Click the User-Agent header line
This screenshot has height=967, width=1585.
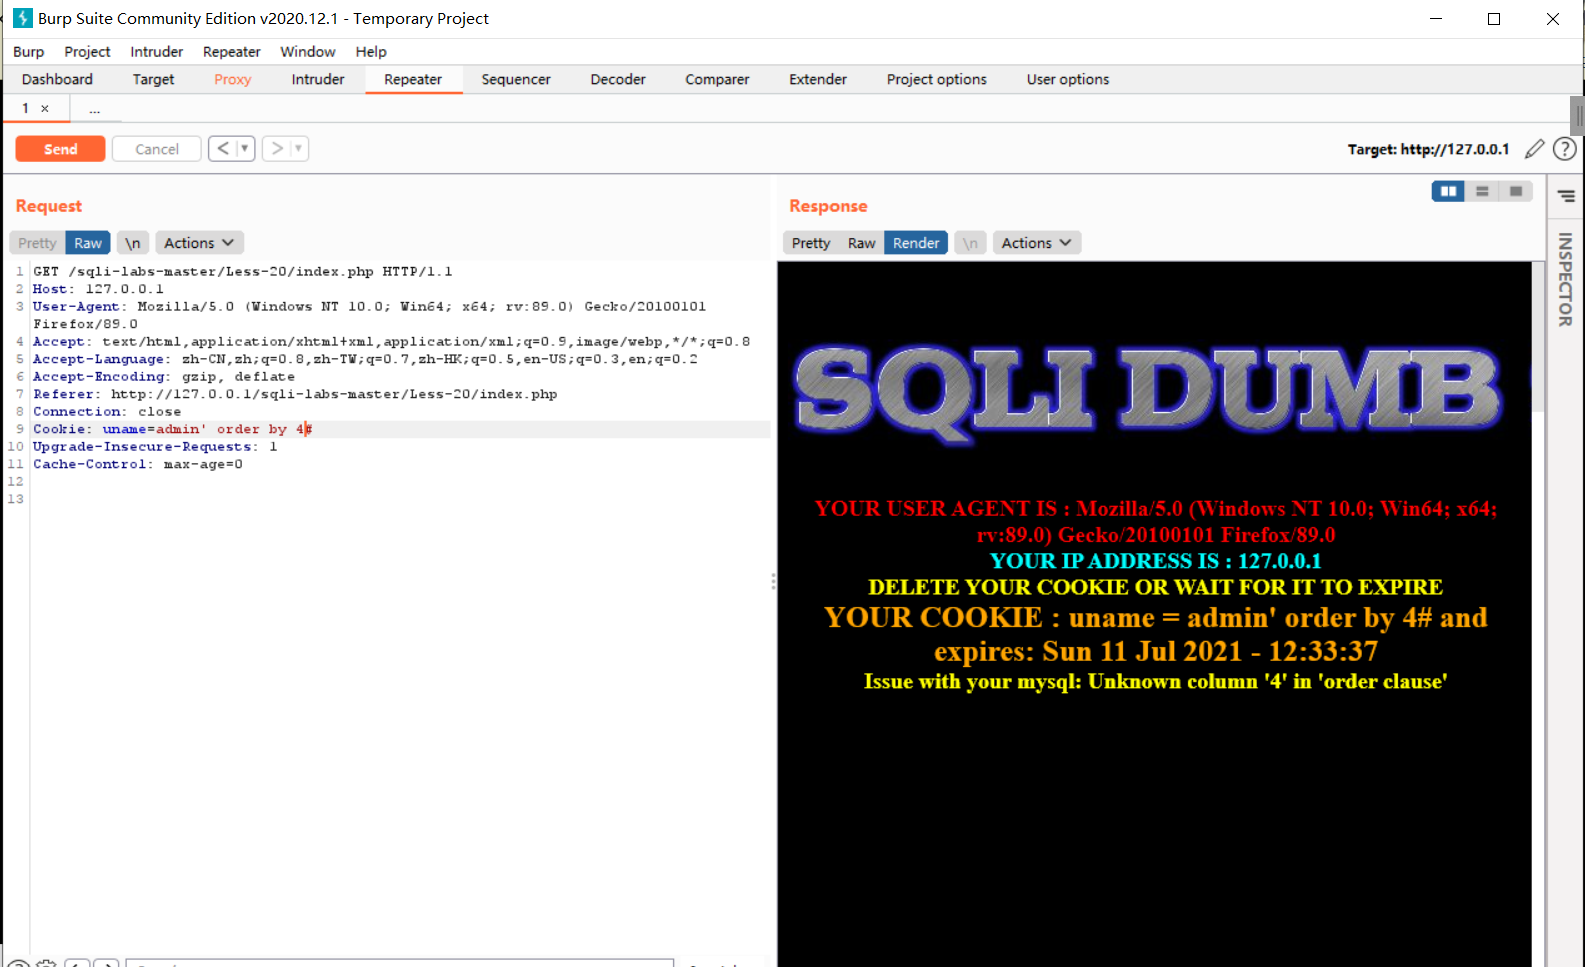pyautogui.click(x=369, y=315)
